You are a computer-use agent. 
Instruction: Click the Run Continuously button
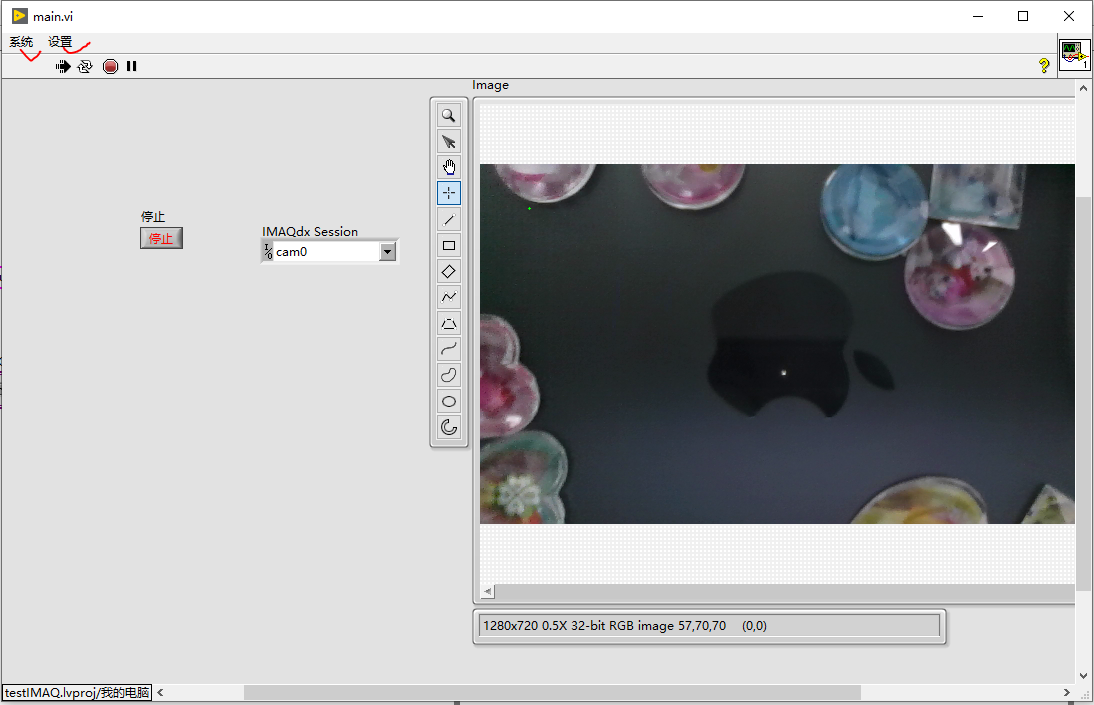84,66
